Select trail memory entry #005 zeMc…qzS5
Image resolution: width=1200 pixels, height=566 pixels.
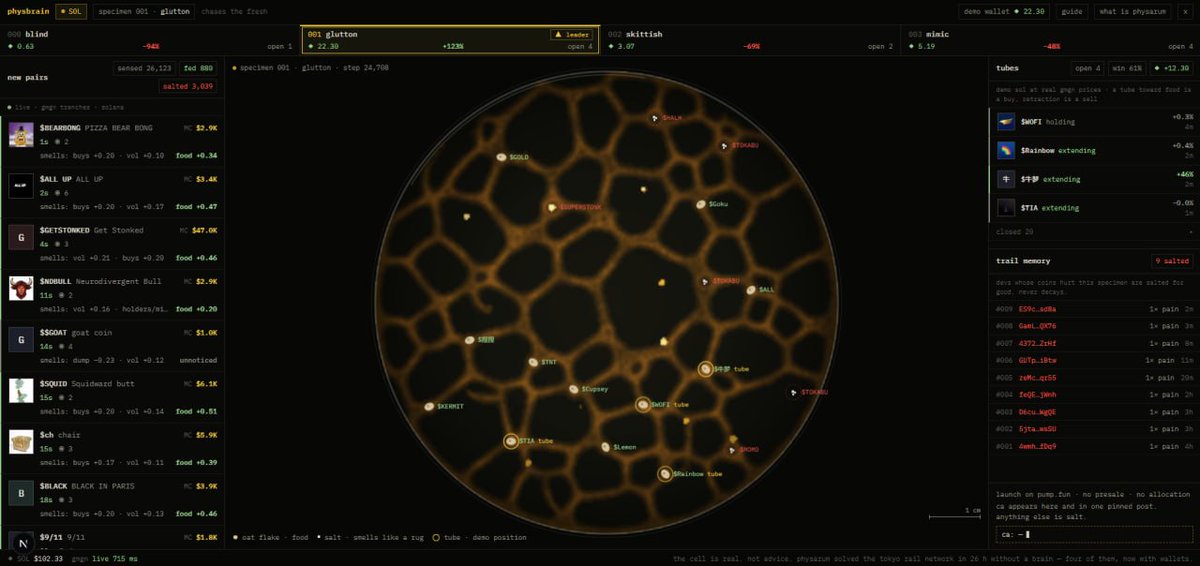point(1093,378)
